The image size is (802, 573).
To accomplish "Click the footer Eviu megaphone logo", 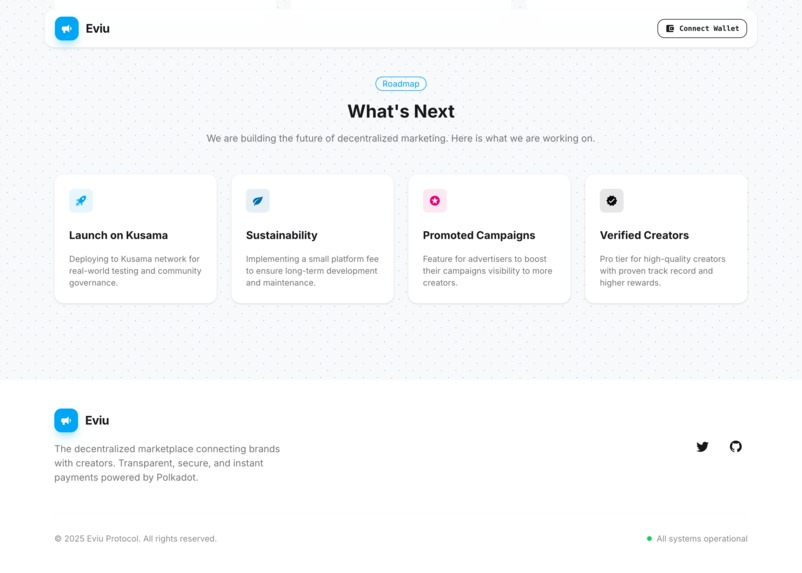I will click(66, 421).
